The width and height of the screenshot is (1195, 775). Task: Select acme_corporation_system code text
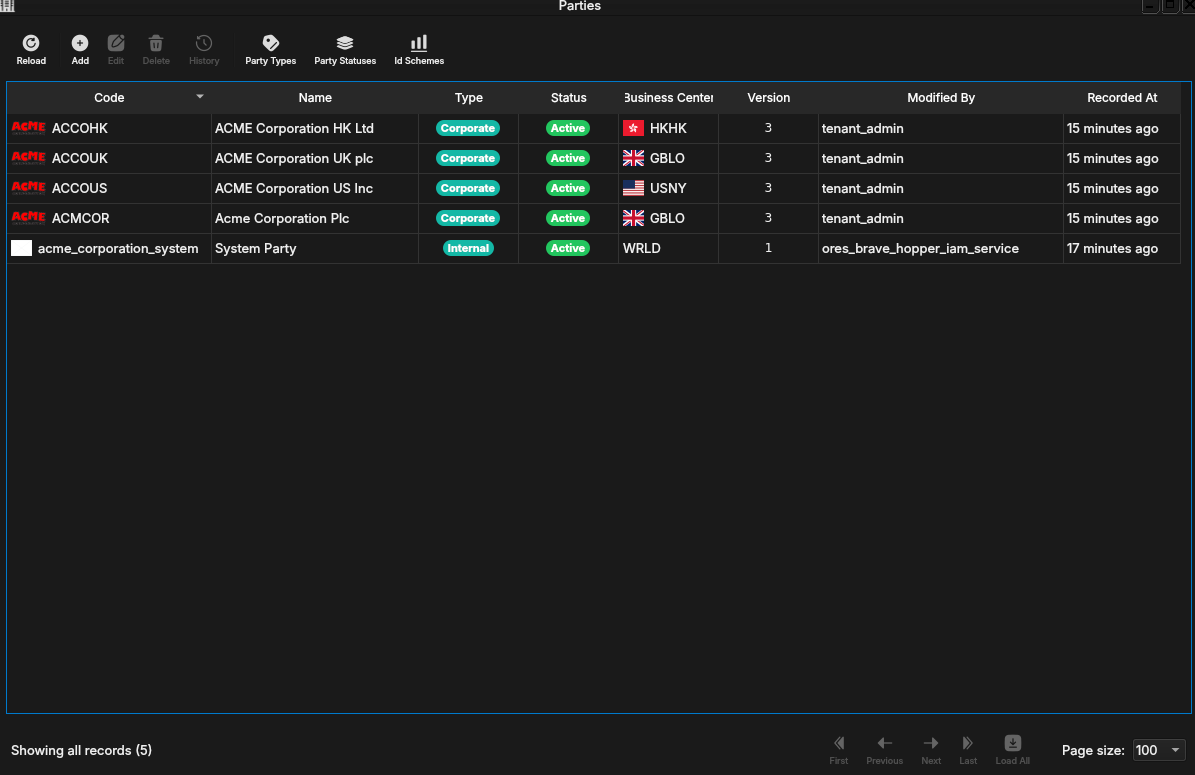coord(118,248)
